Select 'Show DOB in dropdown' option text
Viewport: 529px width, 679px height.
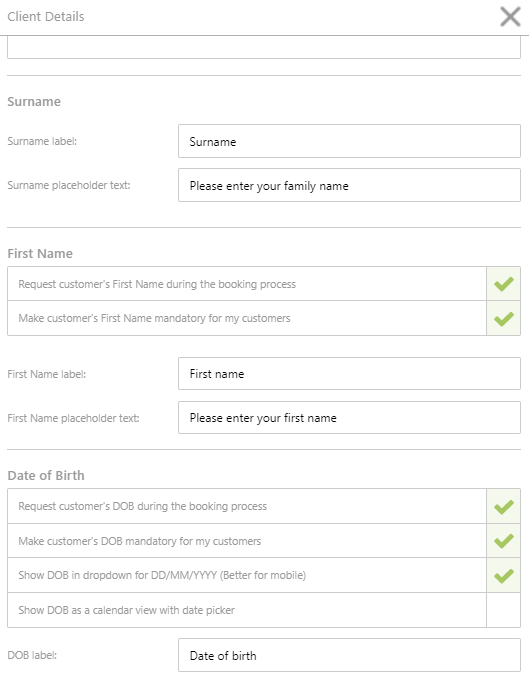tap(162, 576)
